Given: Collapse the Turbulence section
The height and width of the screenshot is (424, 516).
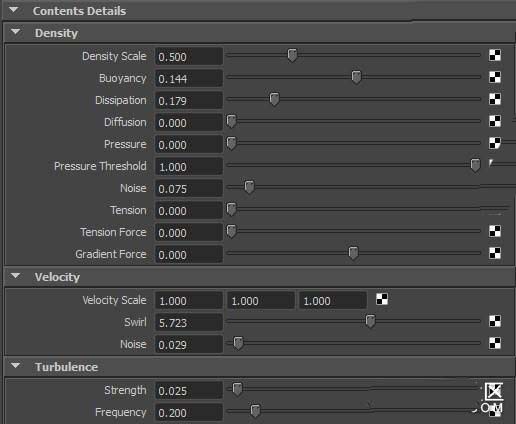Looking at the screenshot, I should point(15,366).
